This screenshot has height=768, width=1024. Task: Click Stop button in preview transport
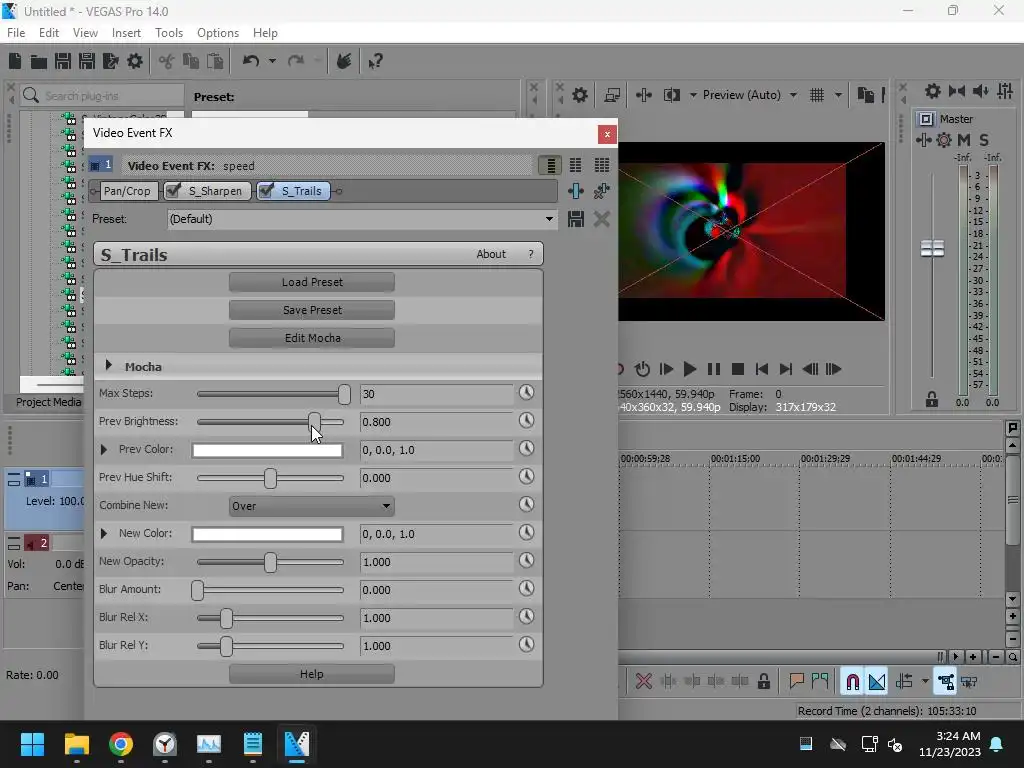(x=738, y=370)
